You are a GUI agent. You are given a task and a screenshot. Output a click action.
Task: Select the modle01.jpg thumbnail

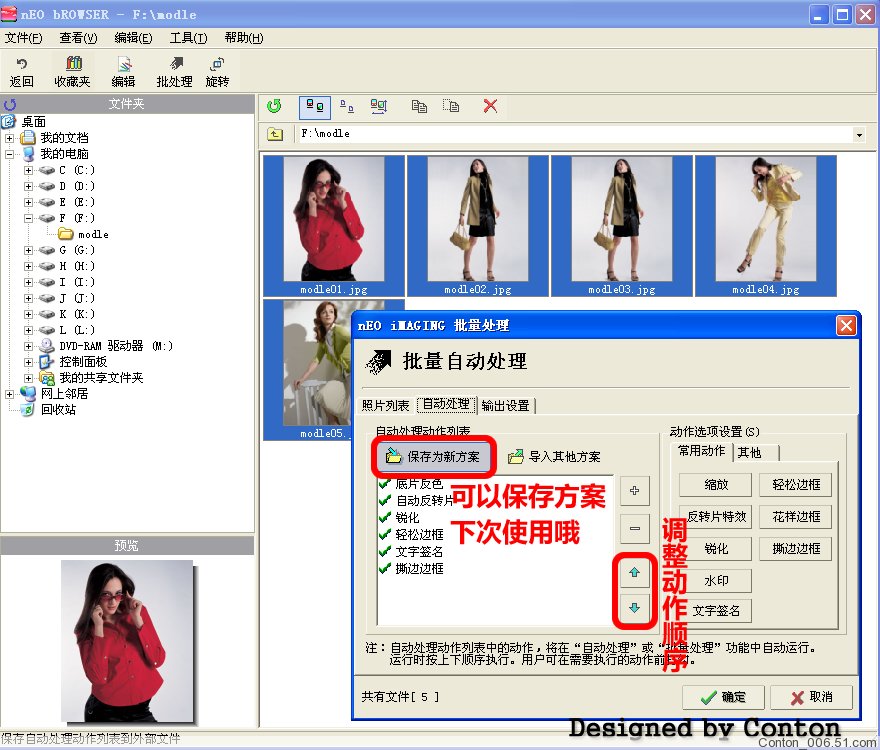(x=334, y=226)
